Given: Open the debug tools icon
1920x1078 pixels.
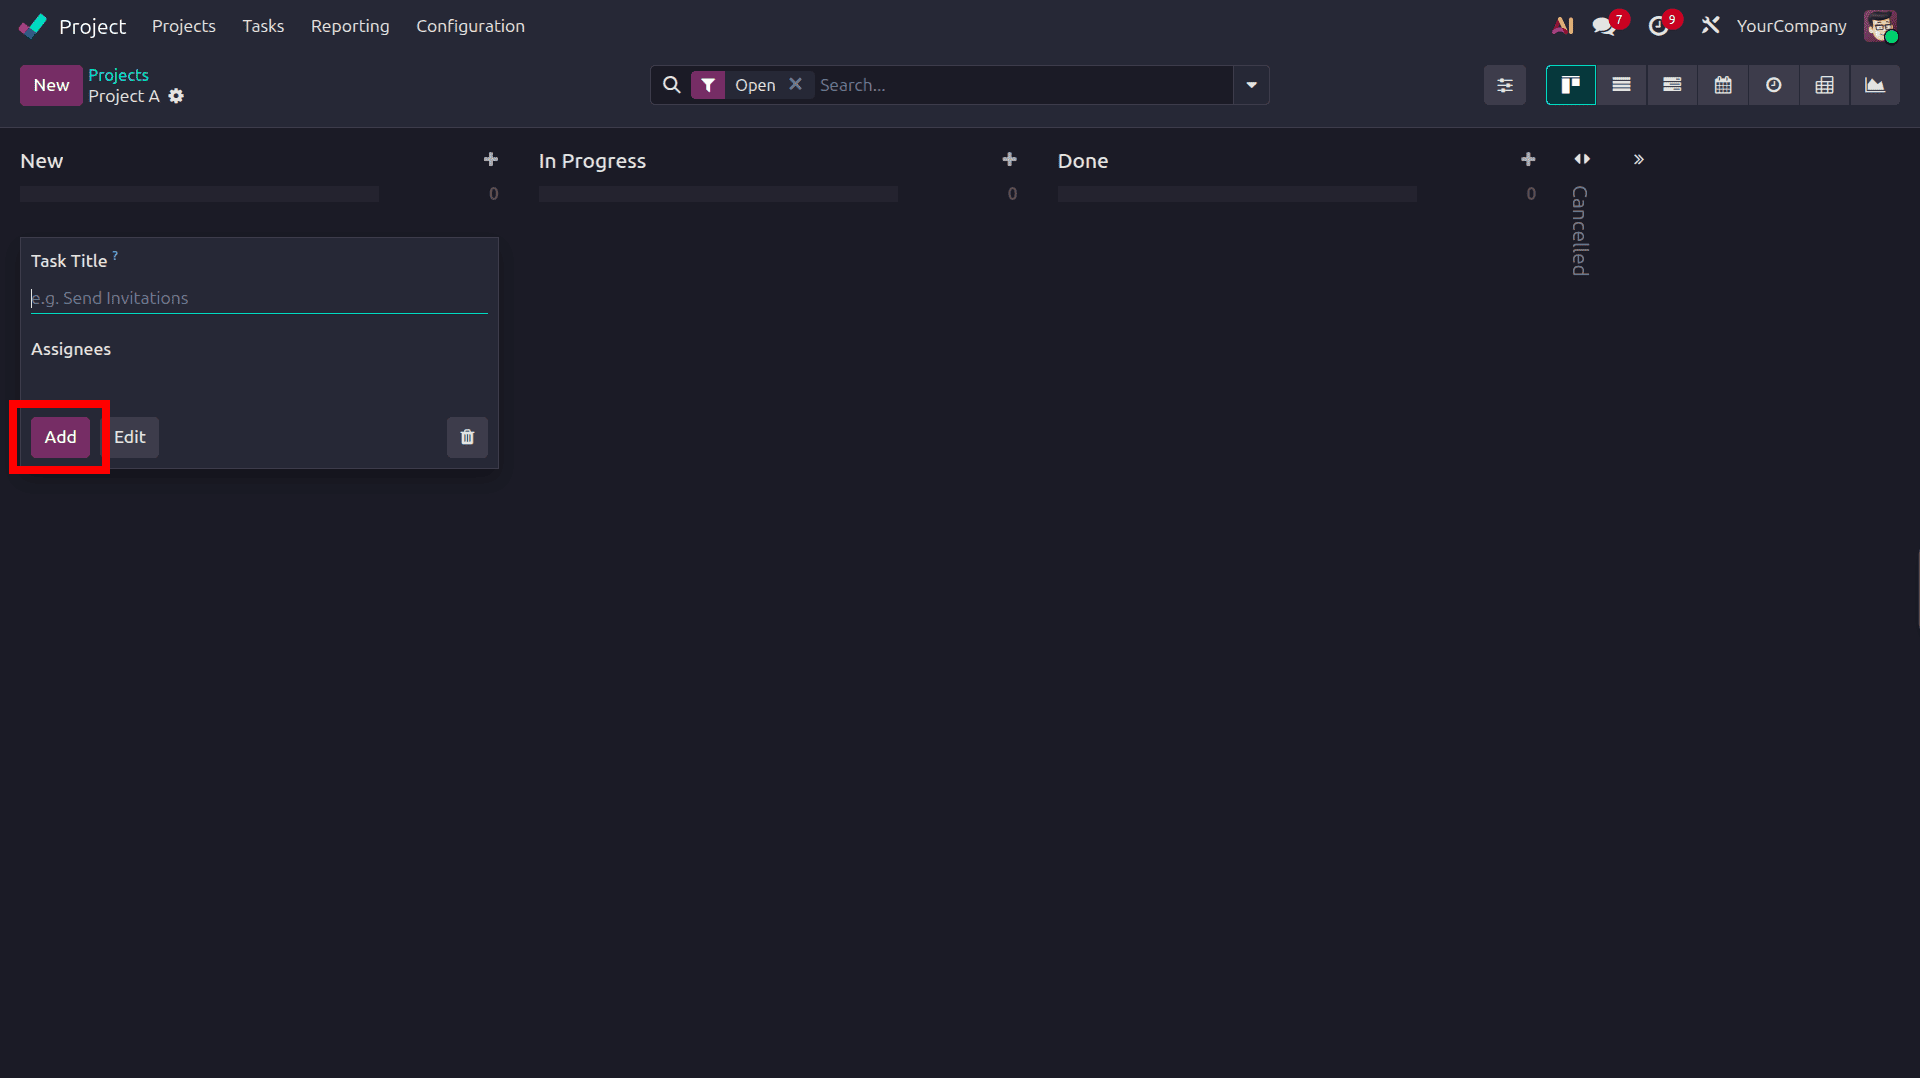Looking at the screenshot, I should tap(1710, 25).
